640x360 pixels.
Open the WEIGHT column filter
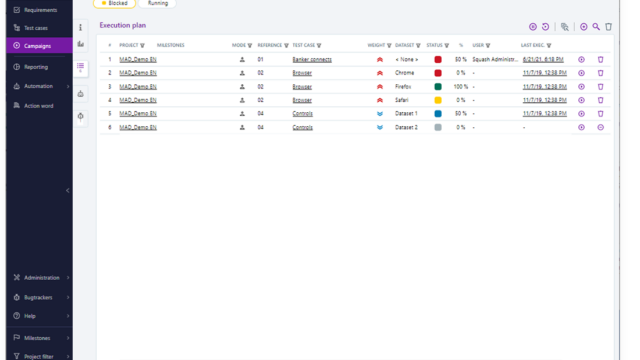point(389,45)
